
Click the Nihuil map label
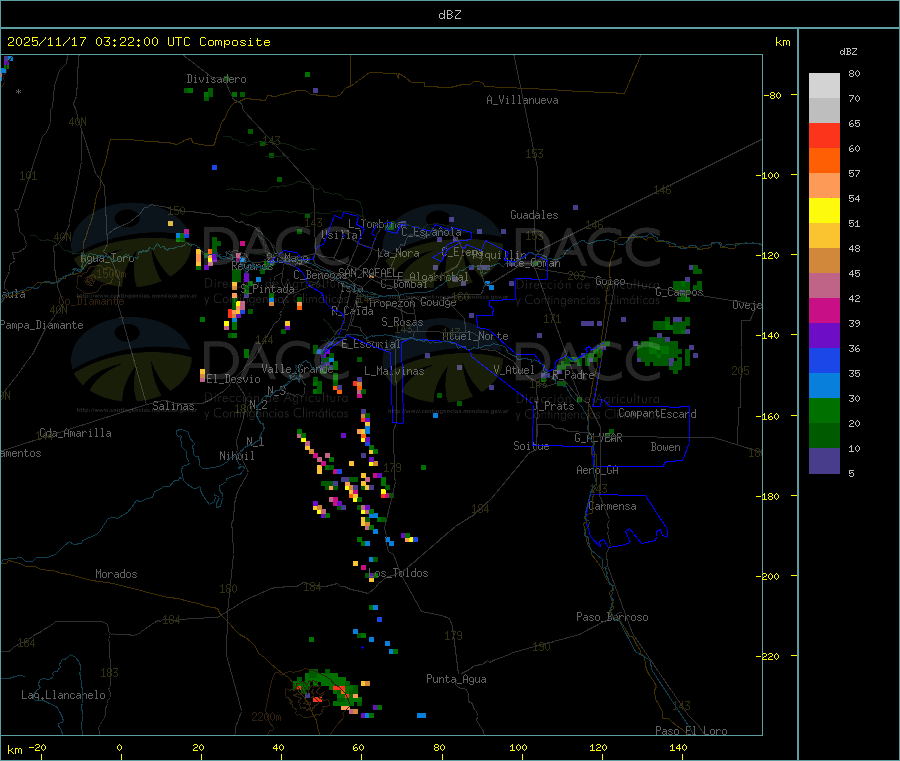236,456
